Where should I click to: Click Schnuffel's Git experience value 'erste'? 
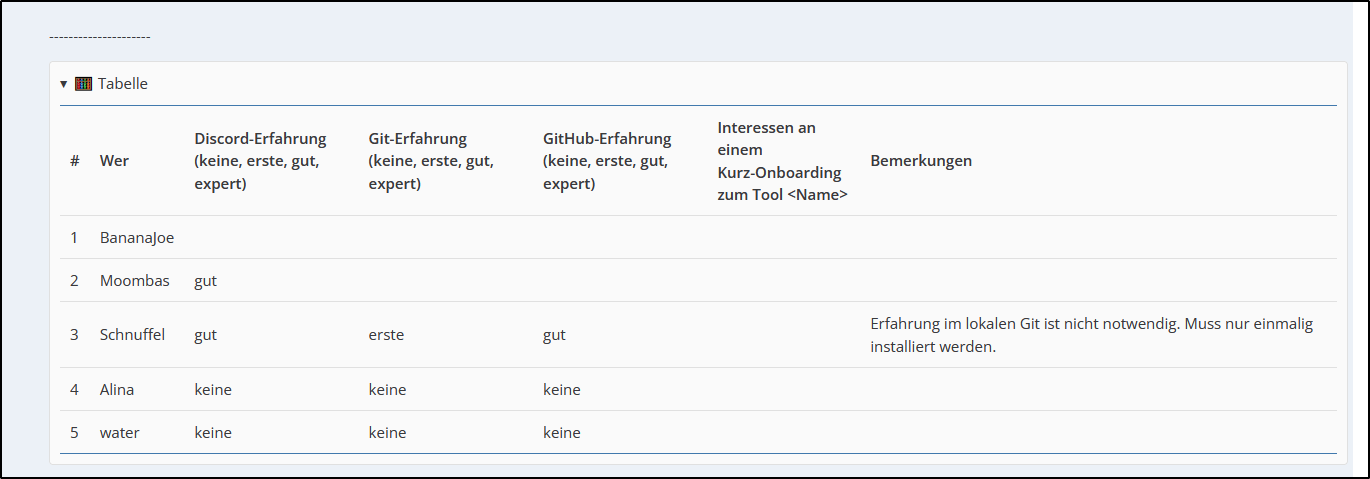tap(386, 335)
